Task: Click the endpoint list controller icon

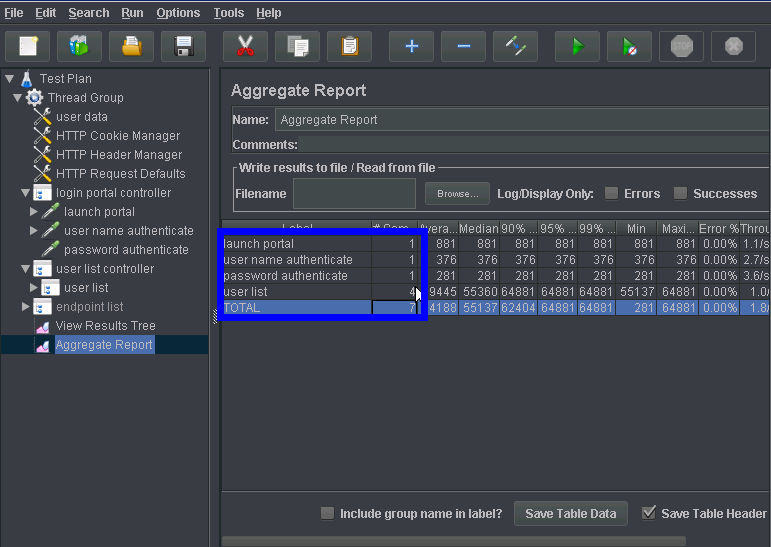Action: point(42,307)
